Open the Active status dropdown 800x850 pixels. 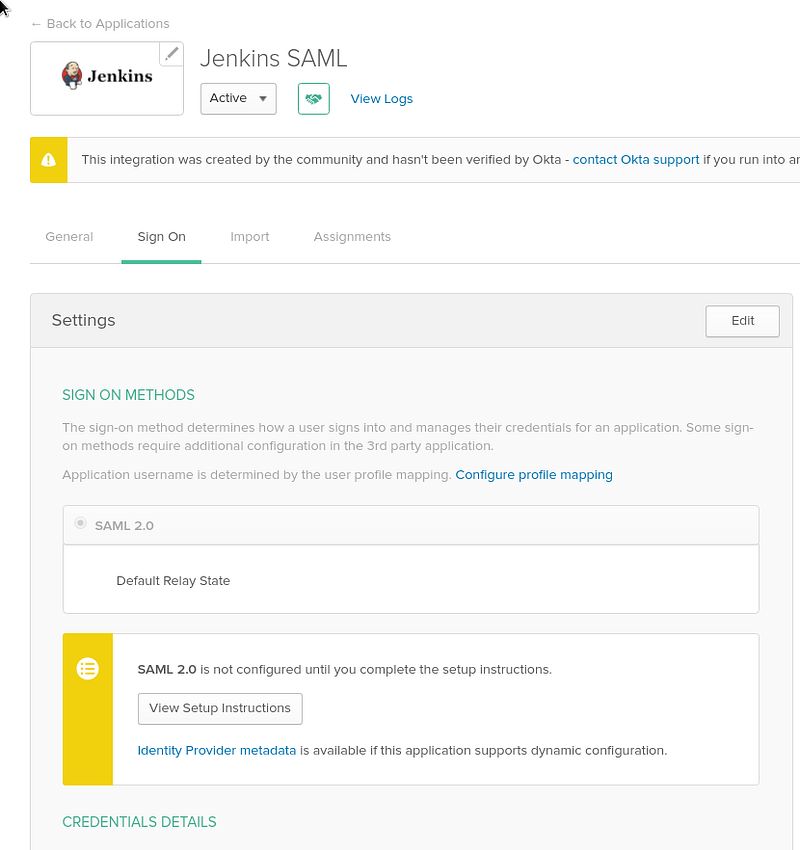[x=238, y=99]
